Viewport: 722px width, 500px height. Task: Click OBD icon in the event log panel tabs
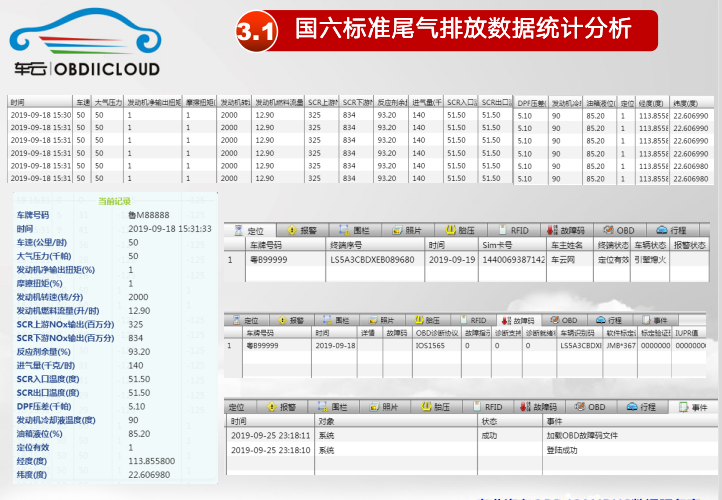(x=580, y=406)
